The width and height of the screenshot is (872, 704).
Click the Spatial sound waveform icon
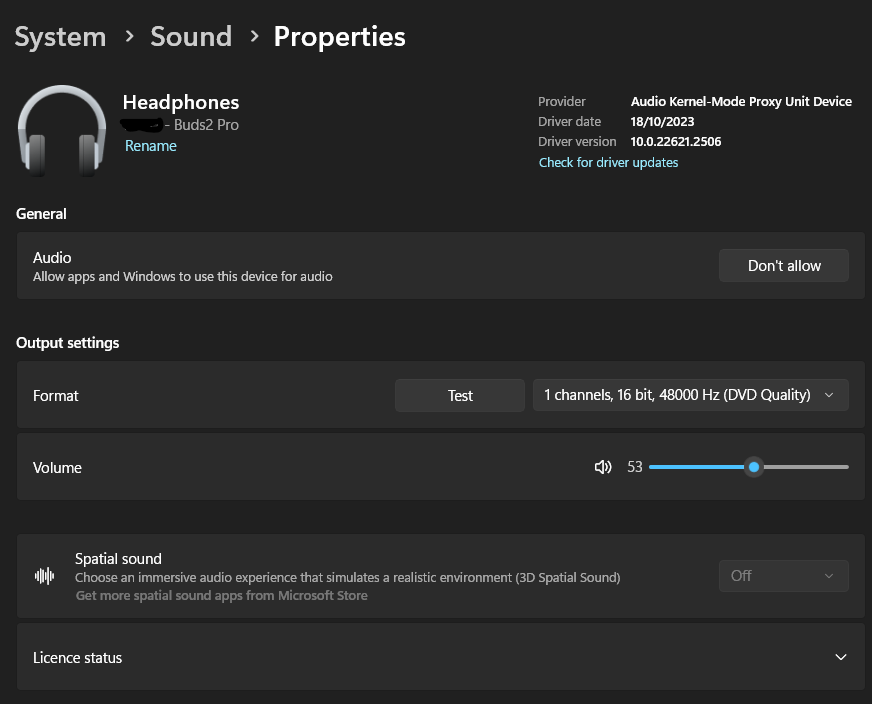45,576
